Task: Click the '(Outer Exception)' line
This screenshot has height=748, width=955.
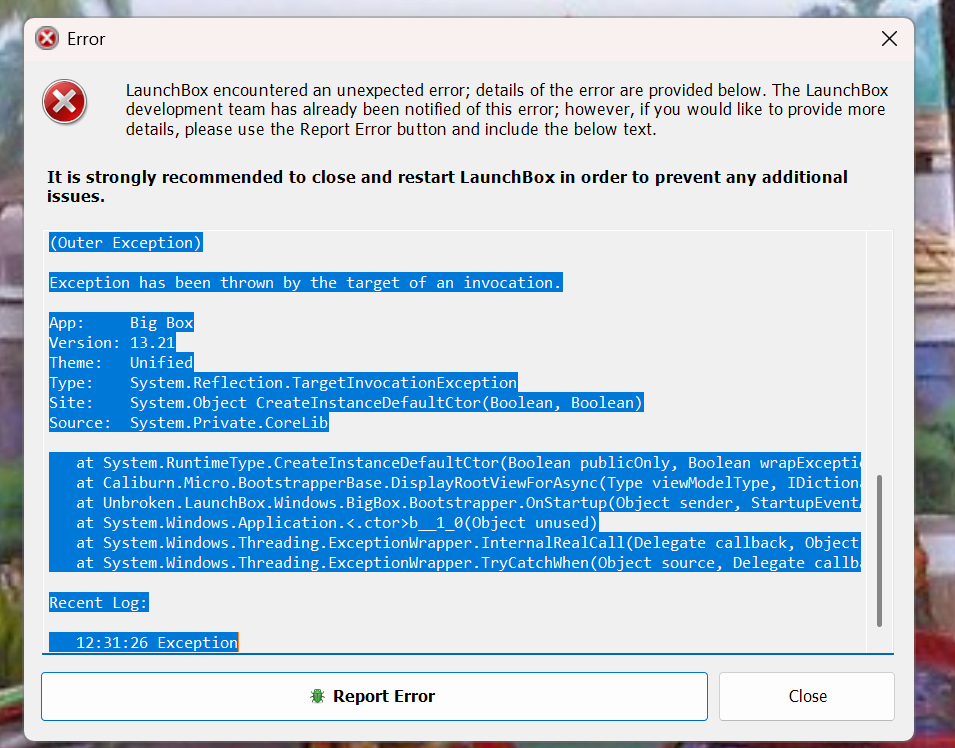Action: [x=125, y=242]
